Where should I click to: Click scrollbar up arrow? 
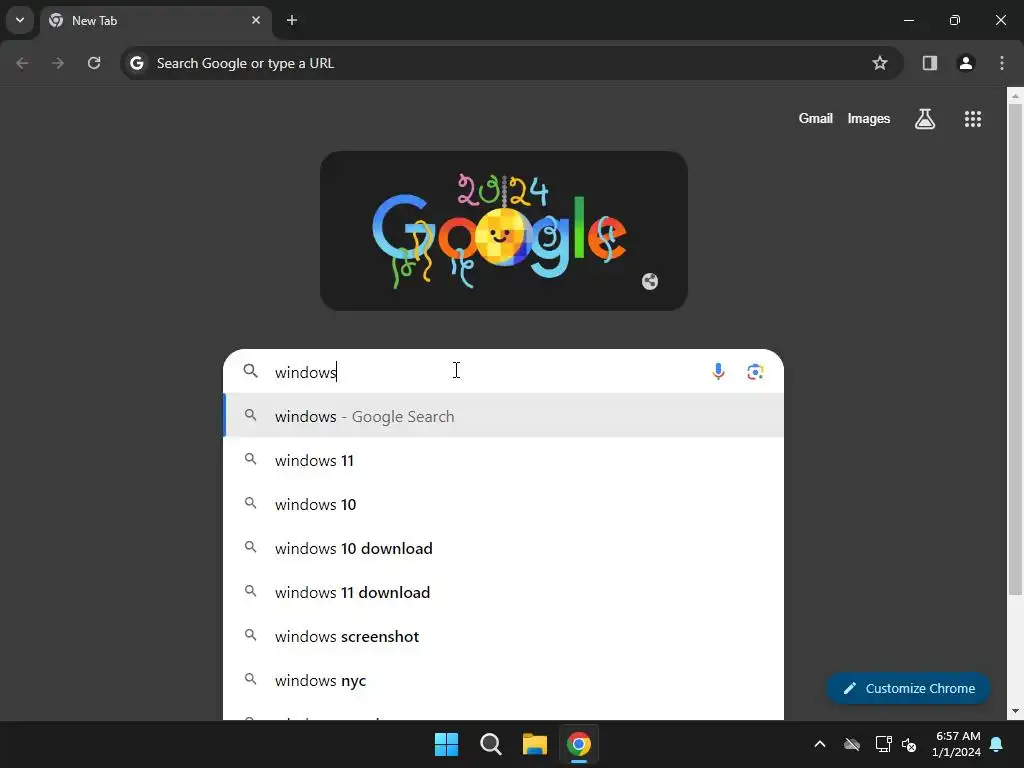coord(1015,95)
